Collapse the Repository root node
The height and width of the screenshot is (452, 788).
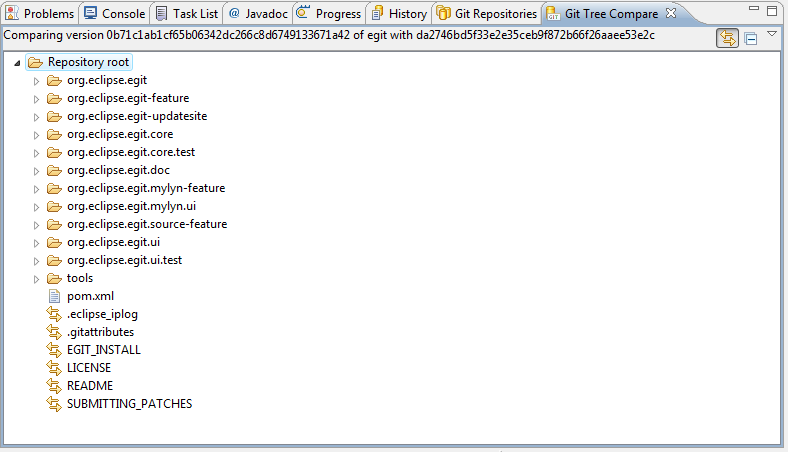coord(20,62)
